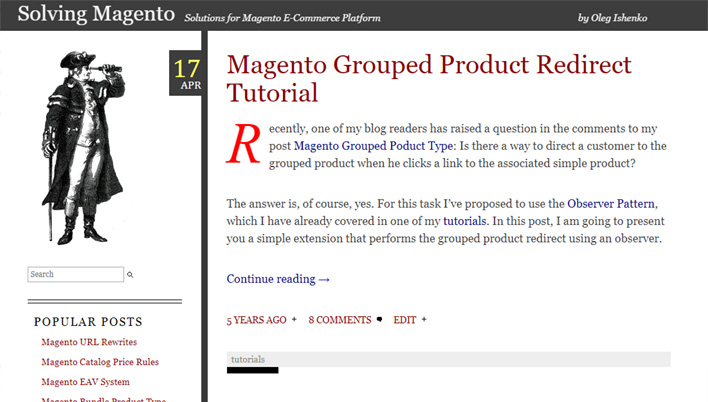Screen dimensions: 708x402
Task: Click the by Oleg Ishenko author text
Action: 612,18
